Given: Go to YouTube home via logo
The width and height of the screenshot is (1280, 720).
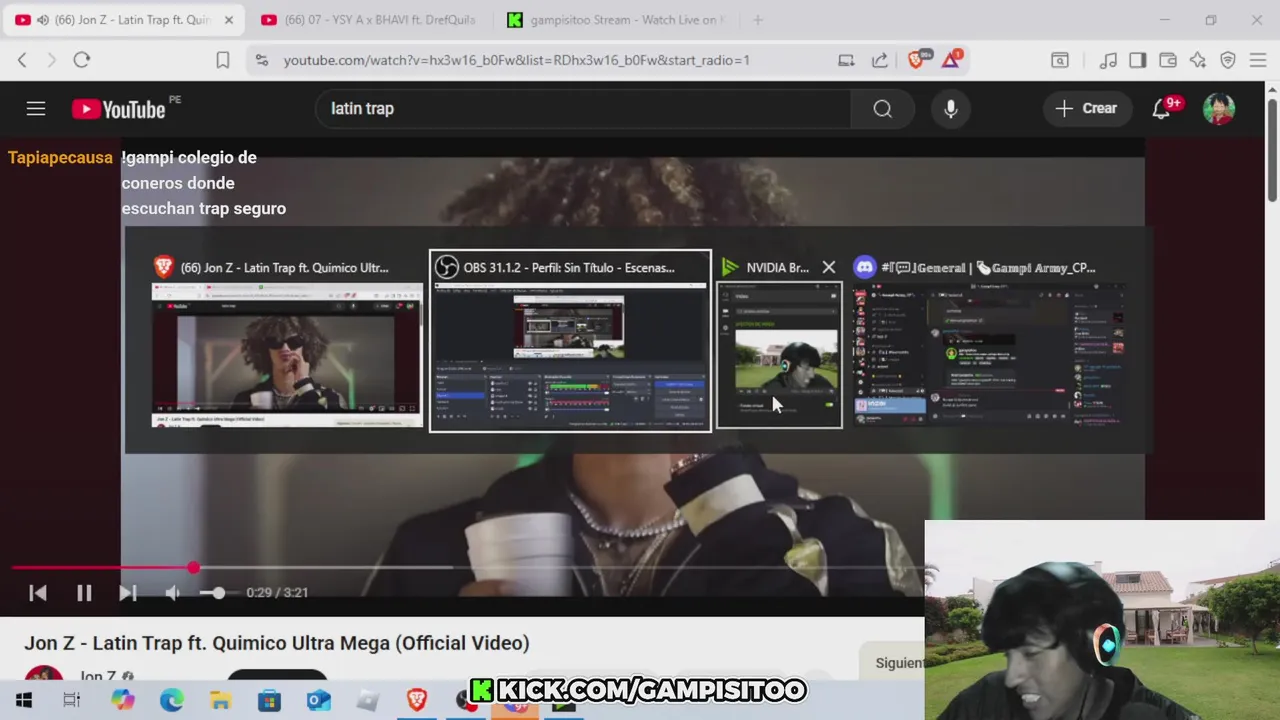Looking at the screenshot, I should tap(119, 109).
